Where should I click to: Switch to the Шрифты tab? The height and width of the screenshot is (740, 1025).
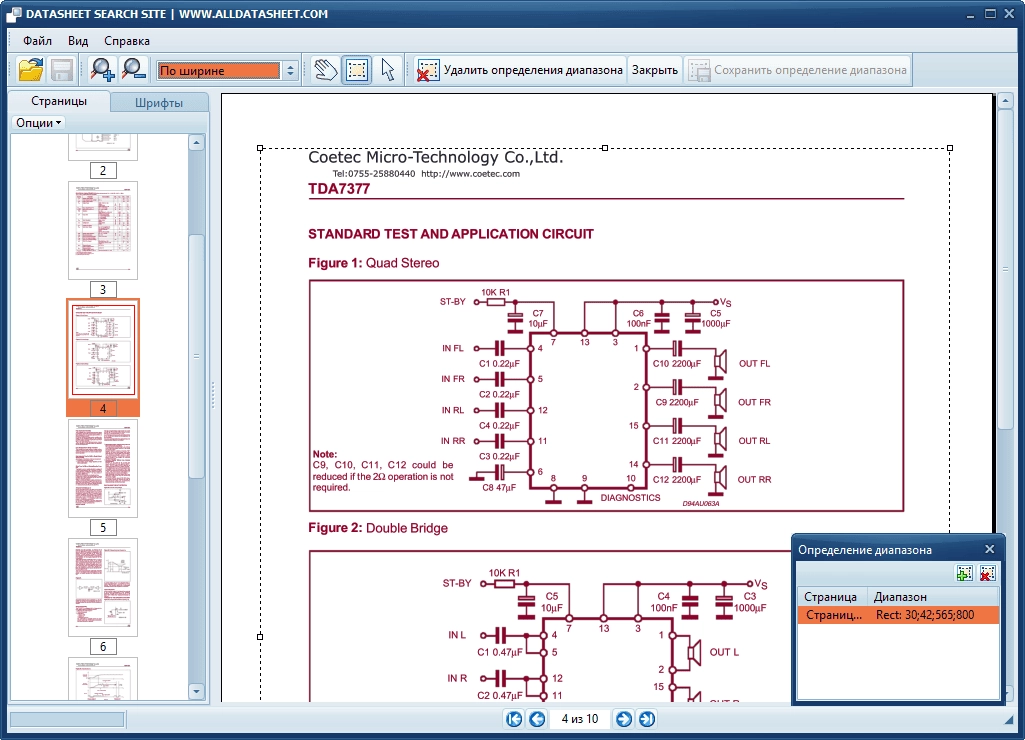click(x=159, y=103)
